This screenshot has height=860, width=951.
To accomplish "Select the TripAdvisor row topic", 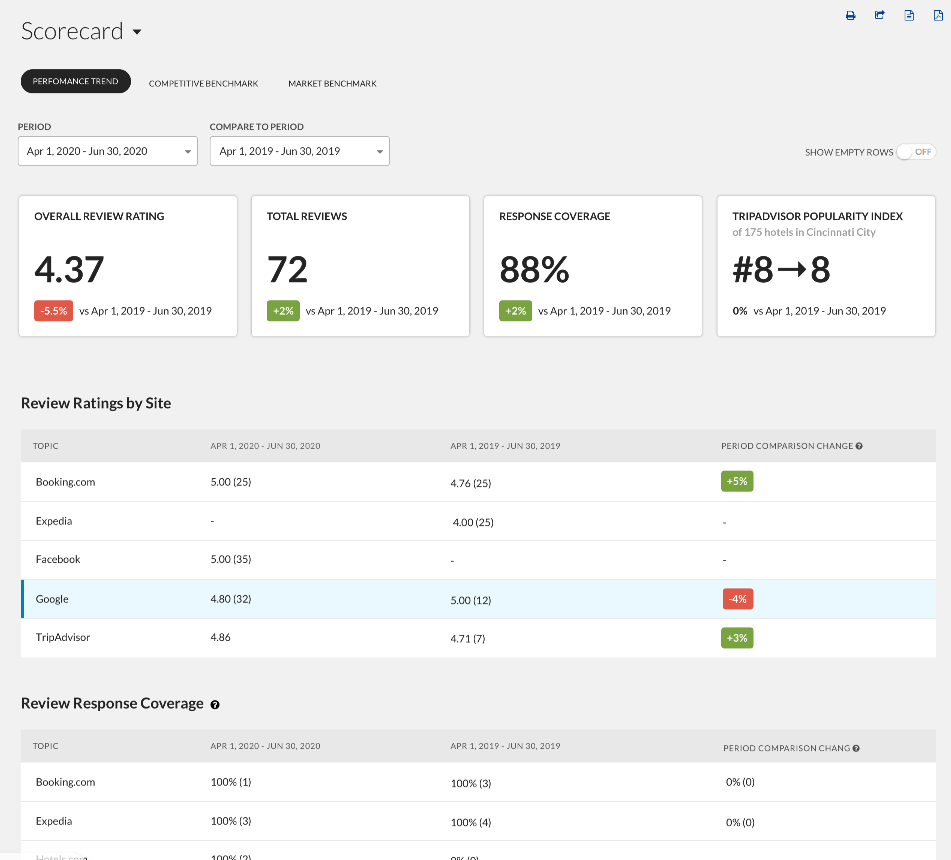I will (x=63, y=637).
